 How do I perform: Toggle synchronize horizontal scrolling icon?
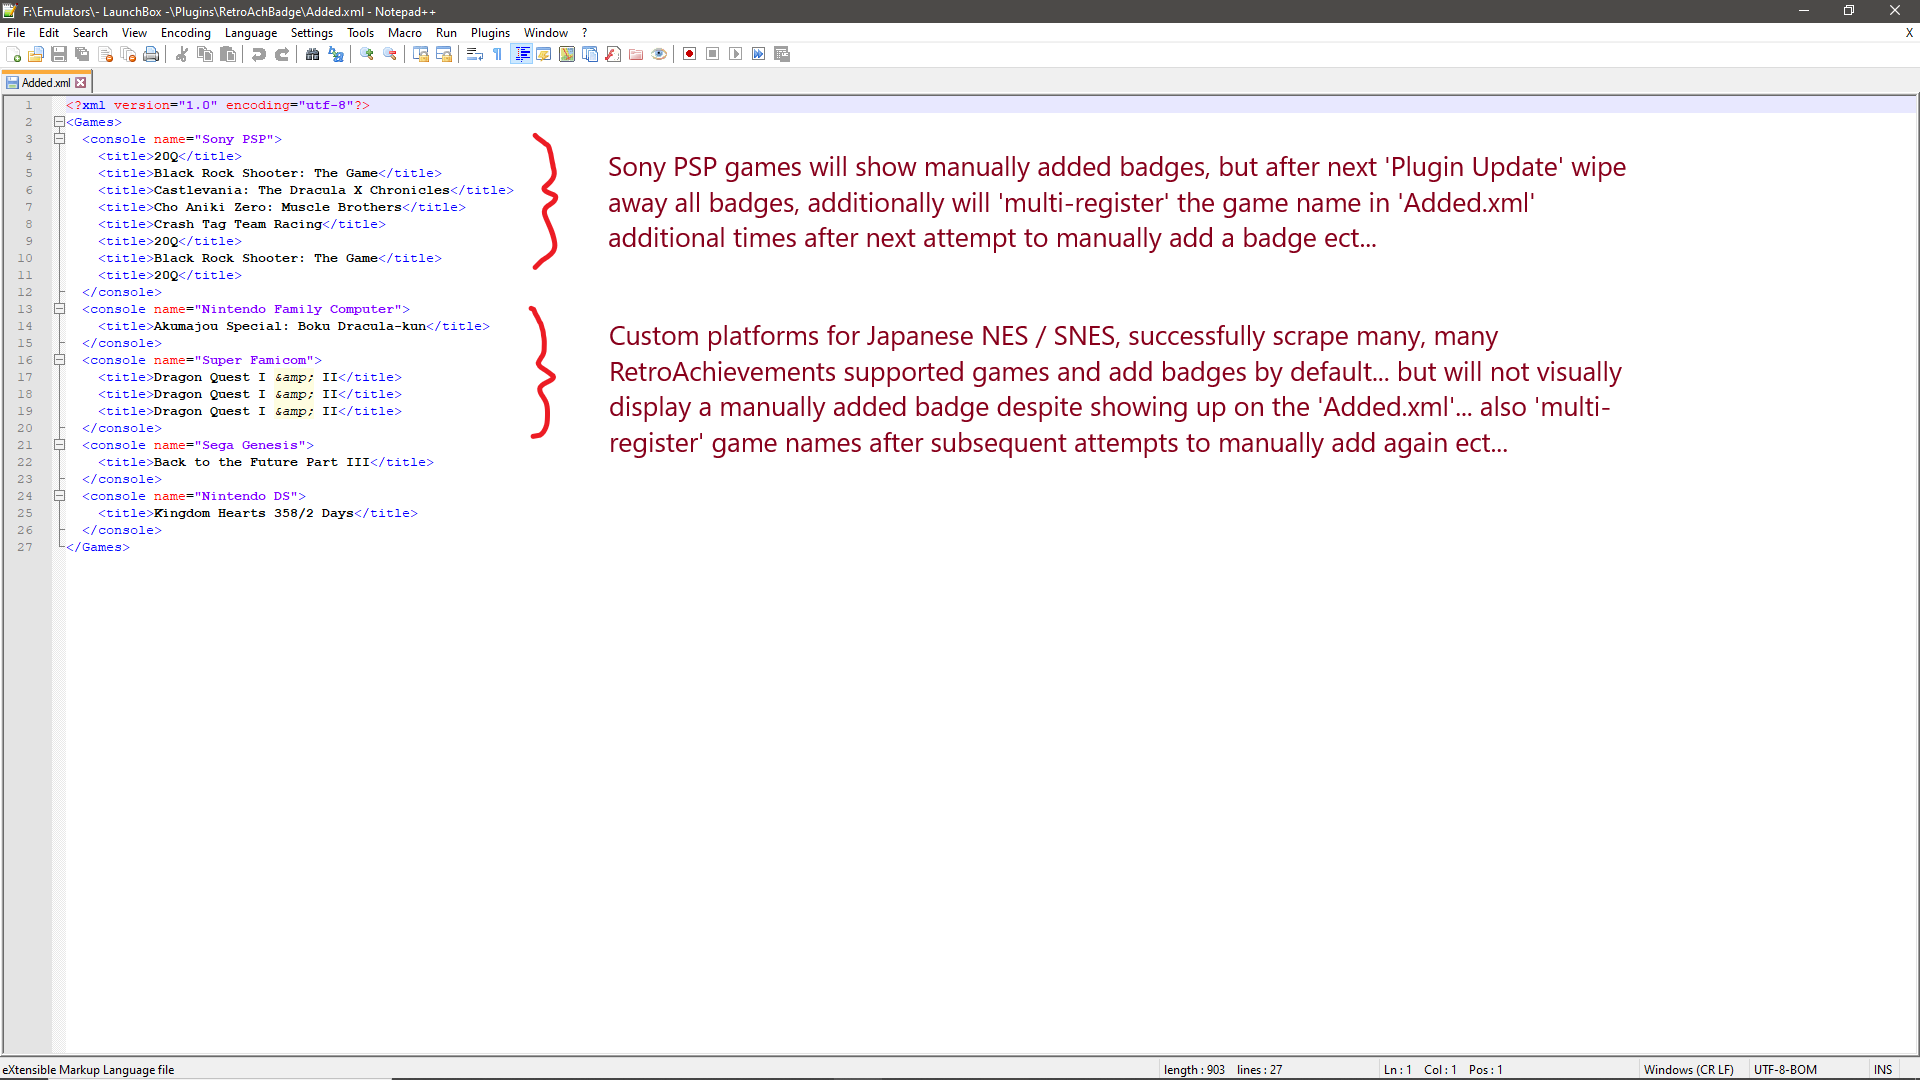click(x=444, y=54)
